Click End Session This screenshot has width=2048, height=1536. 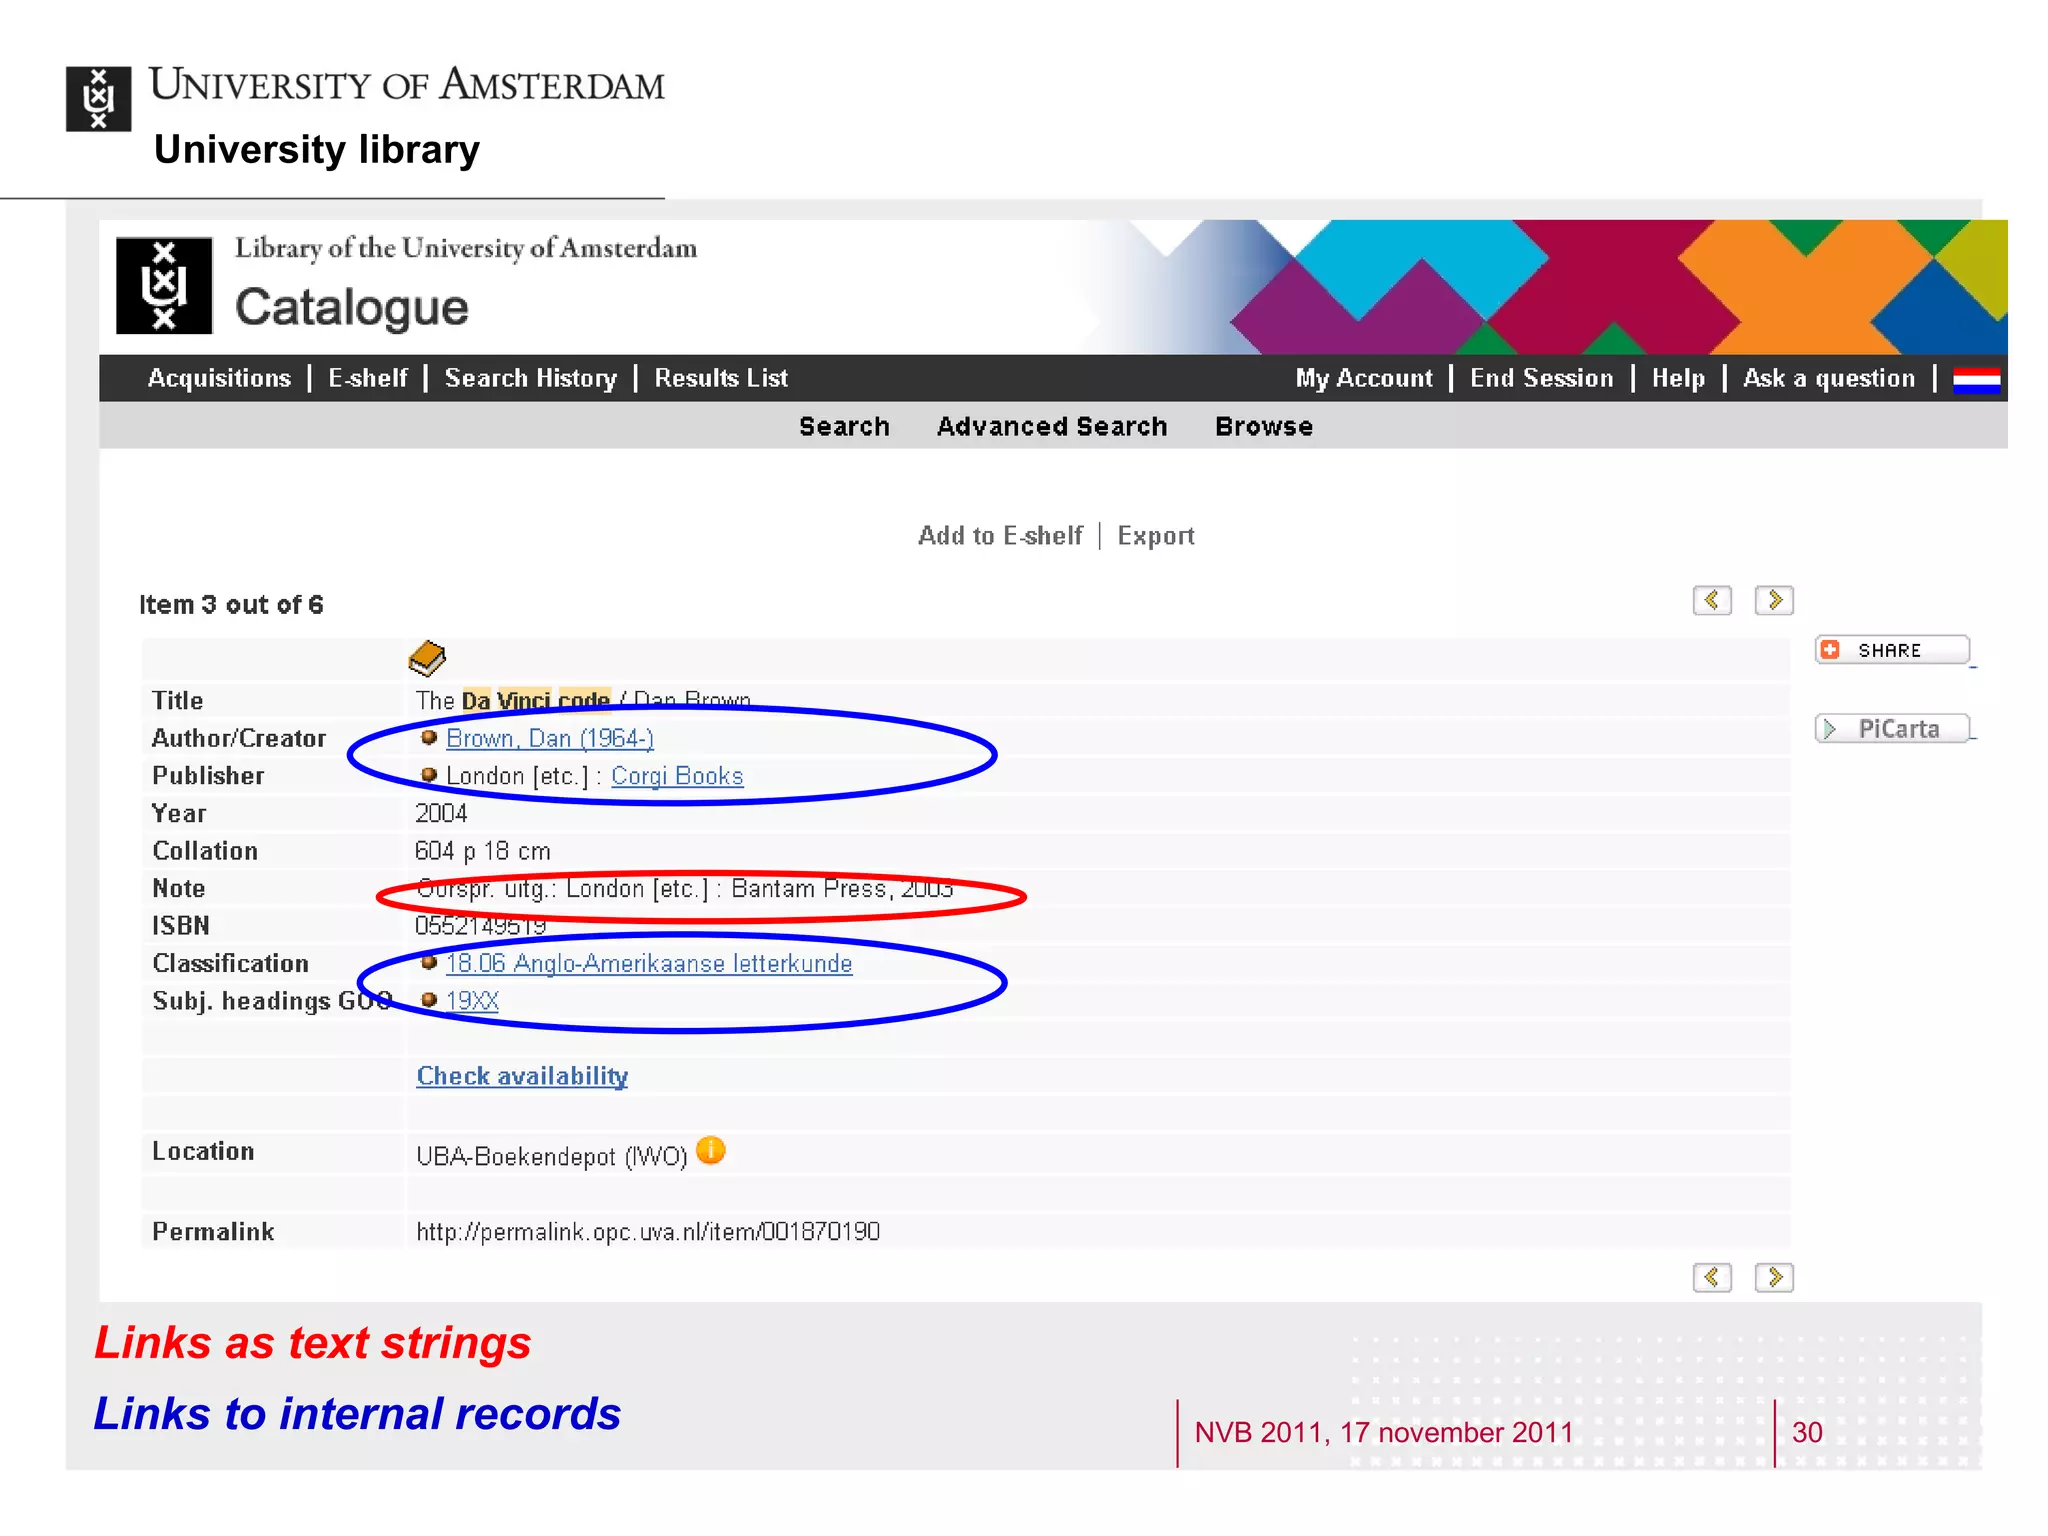click(1541, 378)
